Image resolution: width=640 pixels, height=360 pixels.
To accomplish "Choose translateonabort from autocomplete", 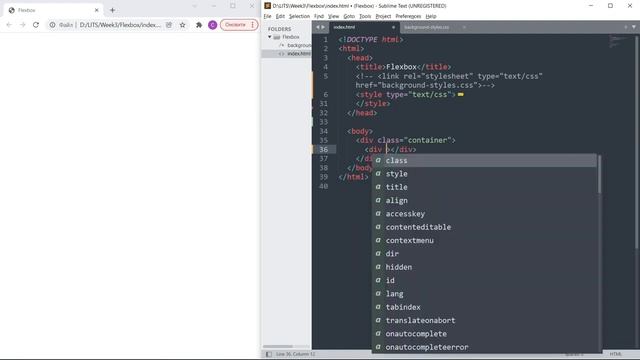I will [484, 320].
